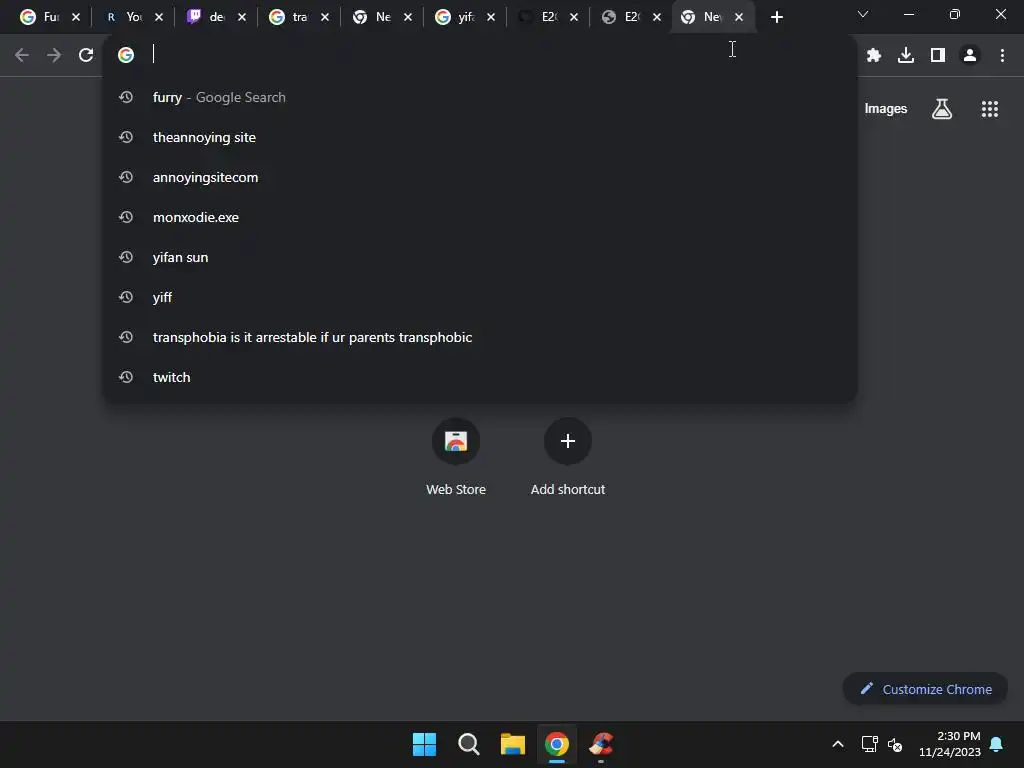
Task: Click the Customize Chrome button
Action: (x=925, y=689)
